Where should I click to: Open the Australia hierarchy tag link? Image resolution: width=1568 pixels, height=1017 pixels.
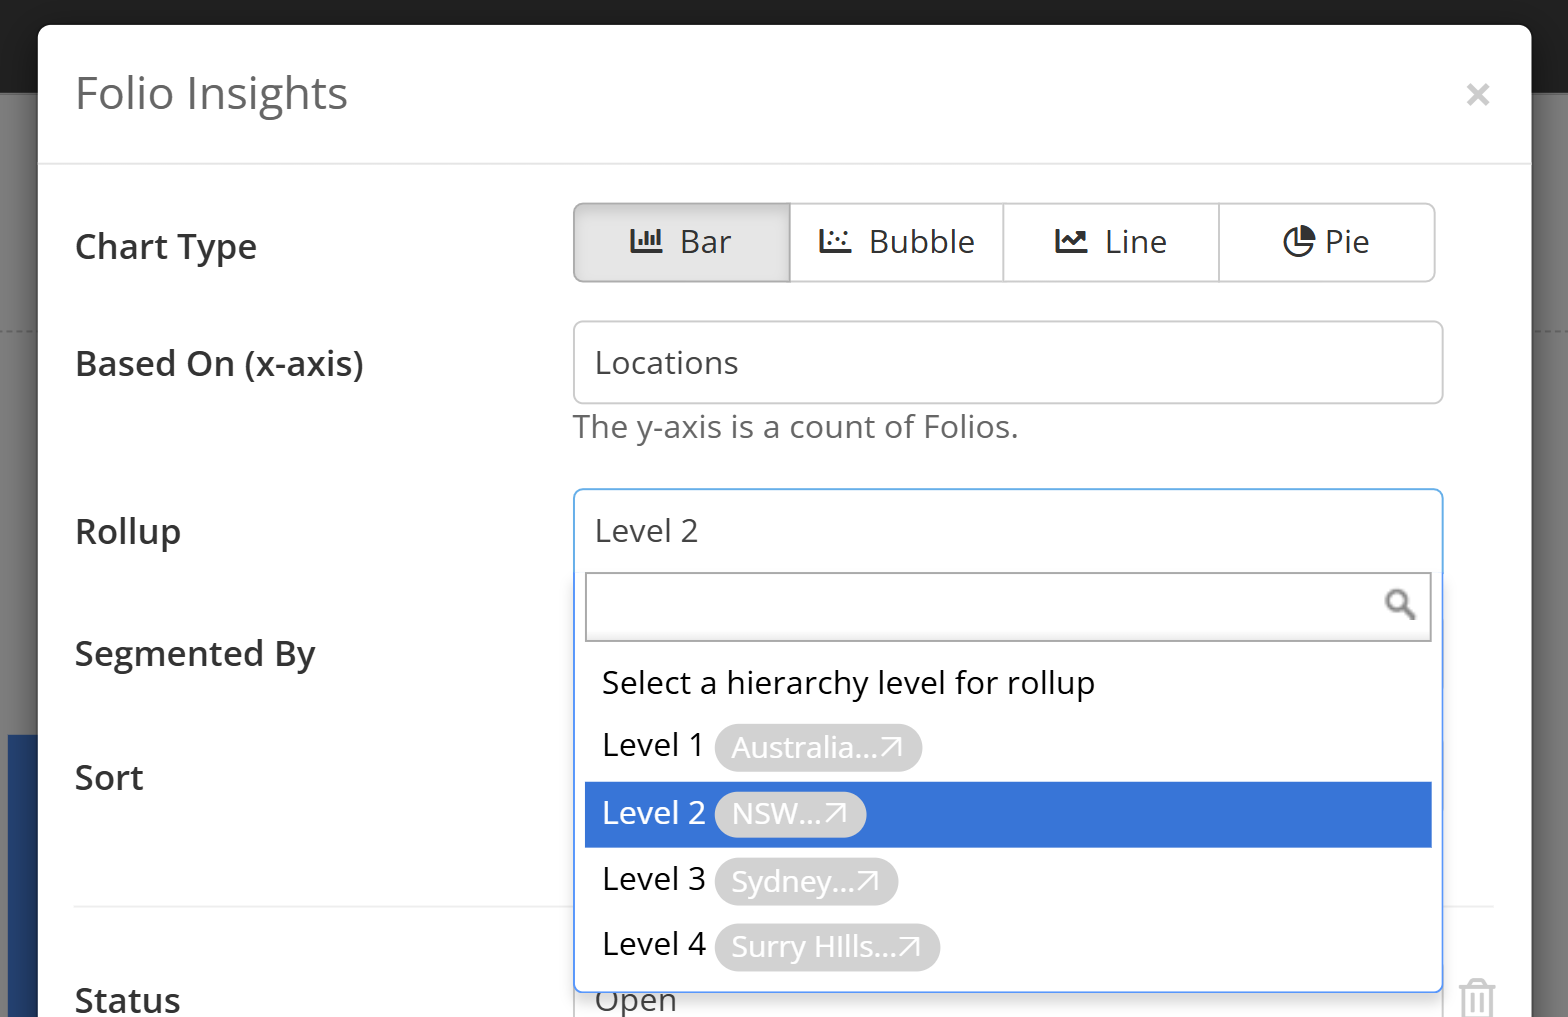point(818,748)
